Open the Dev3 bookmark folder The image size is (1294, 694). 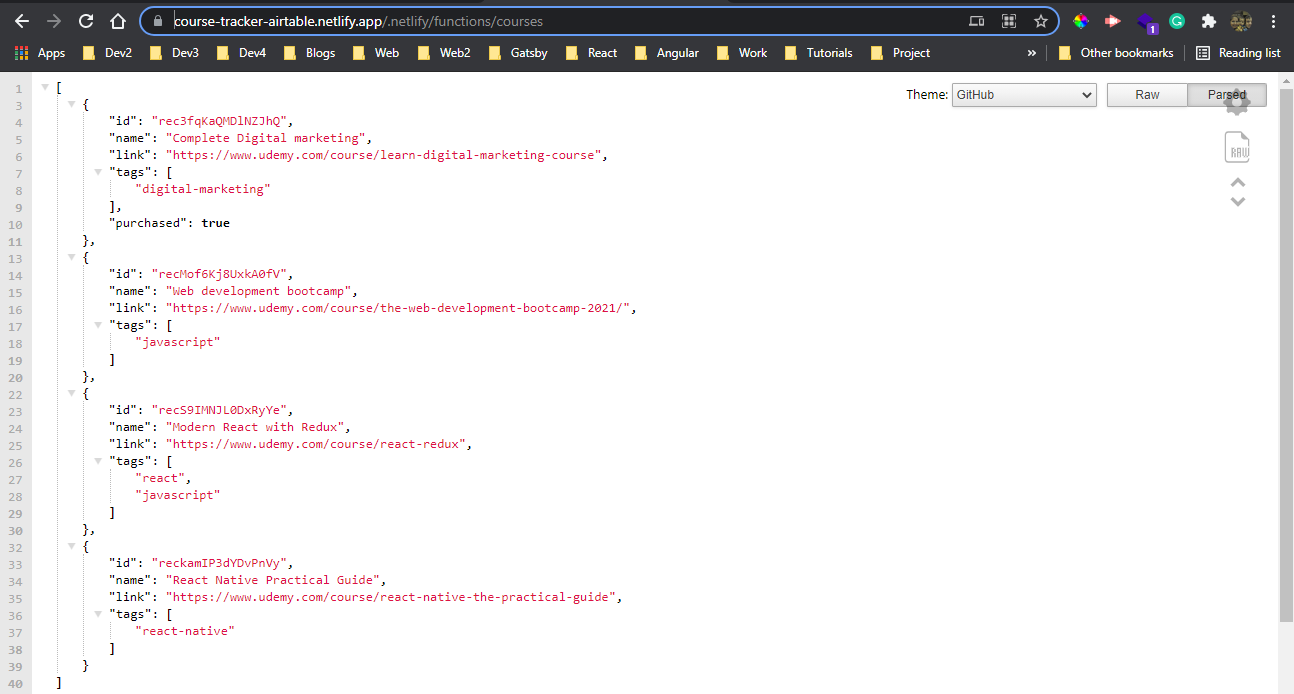pos(175,53)
